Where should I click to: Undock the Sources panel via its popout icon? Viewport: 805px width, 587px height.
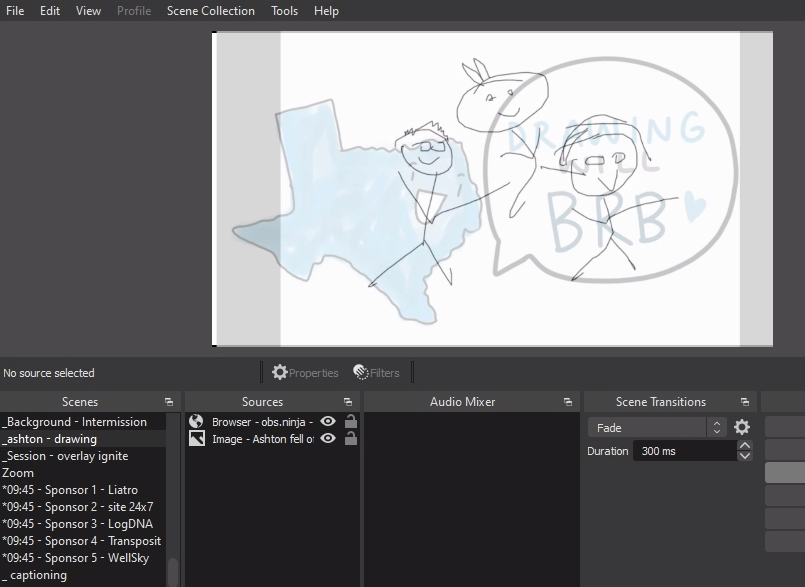(348, 402)
